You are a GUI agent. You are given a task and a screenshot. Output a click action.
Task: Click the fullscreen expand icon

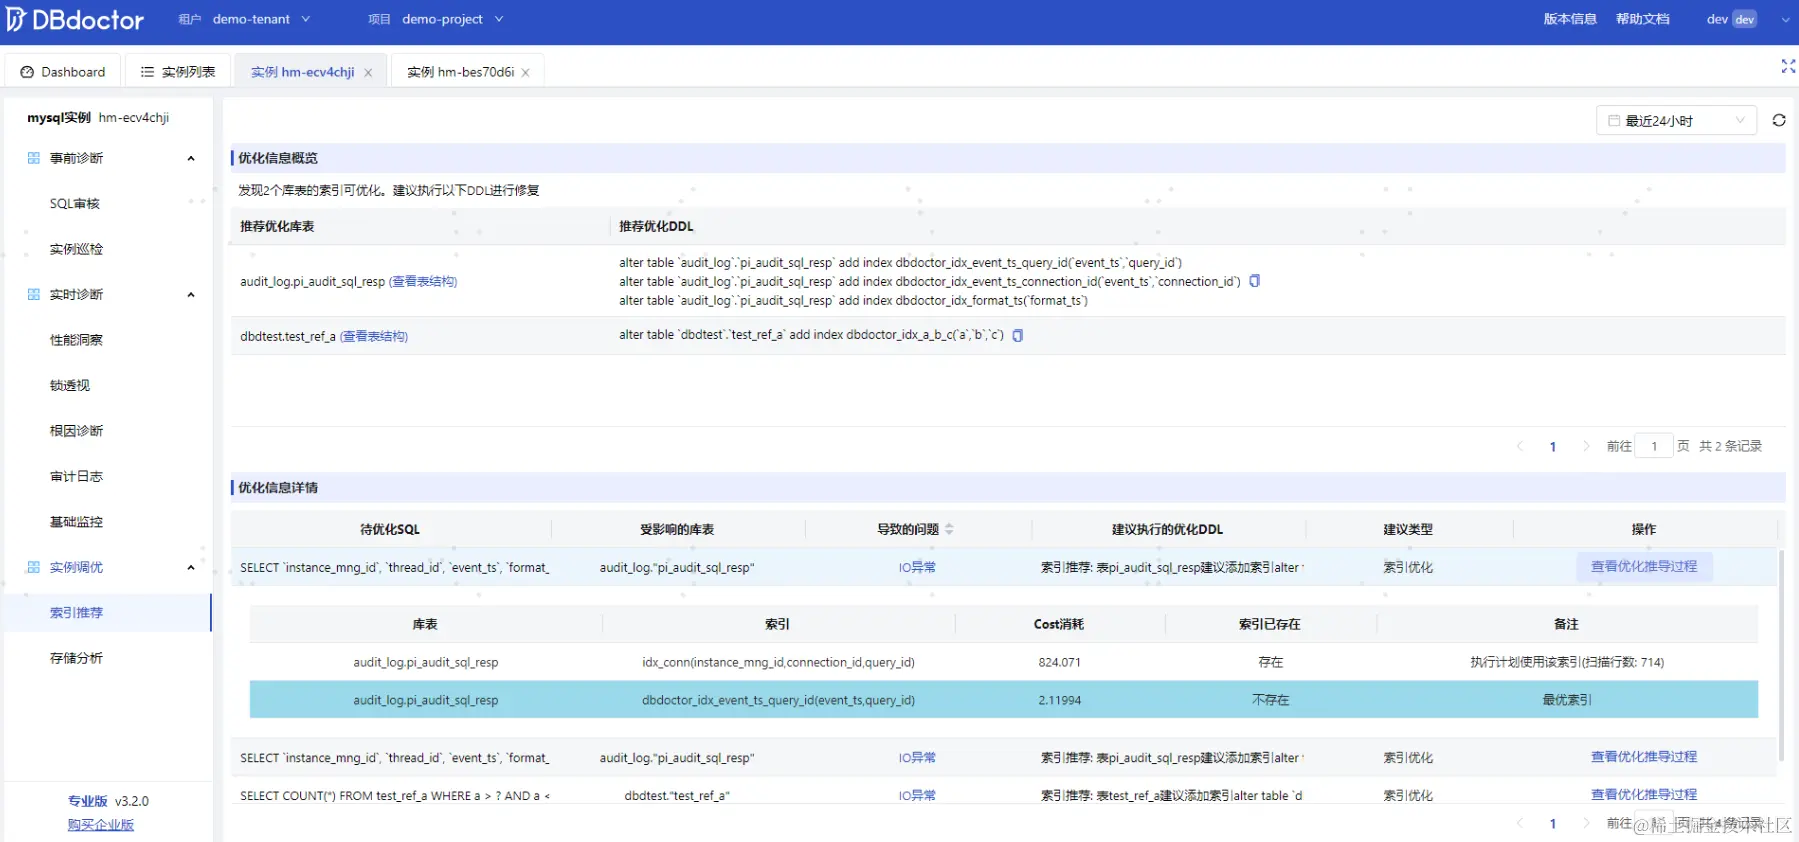pyautogui.click(x=1788, y=66)
